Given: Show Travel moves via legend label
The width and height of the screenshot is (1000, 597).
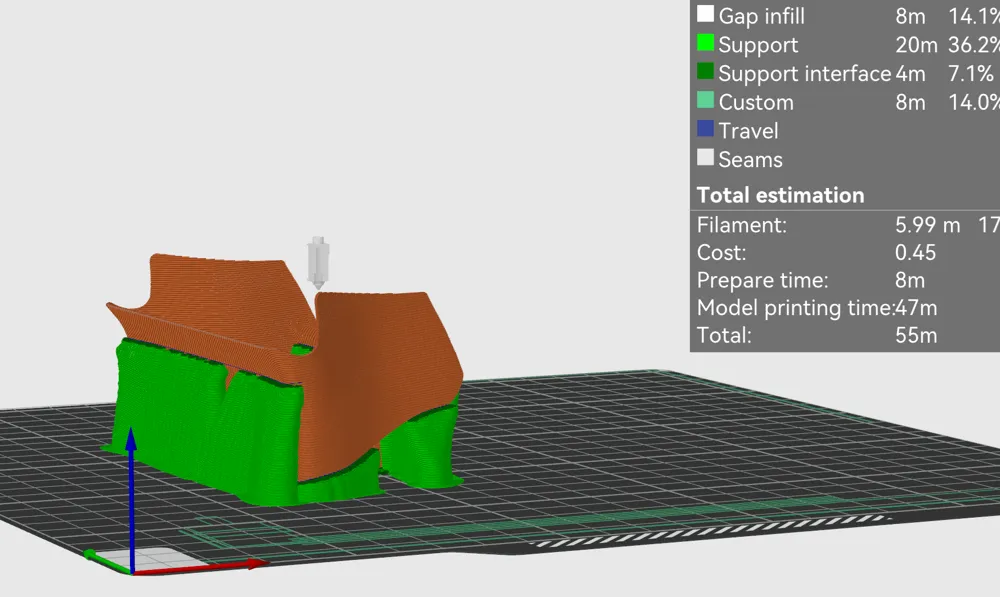Looking at the screenshot, I should click(748, 130).
